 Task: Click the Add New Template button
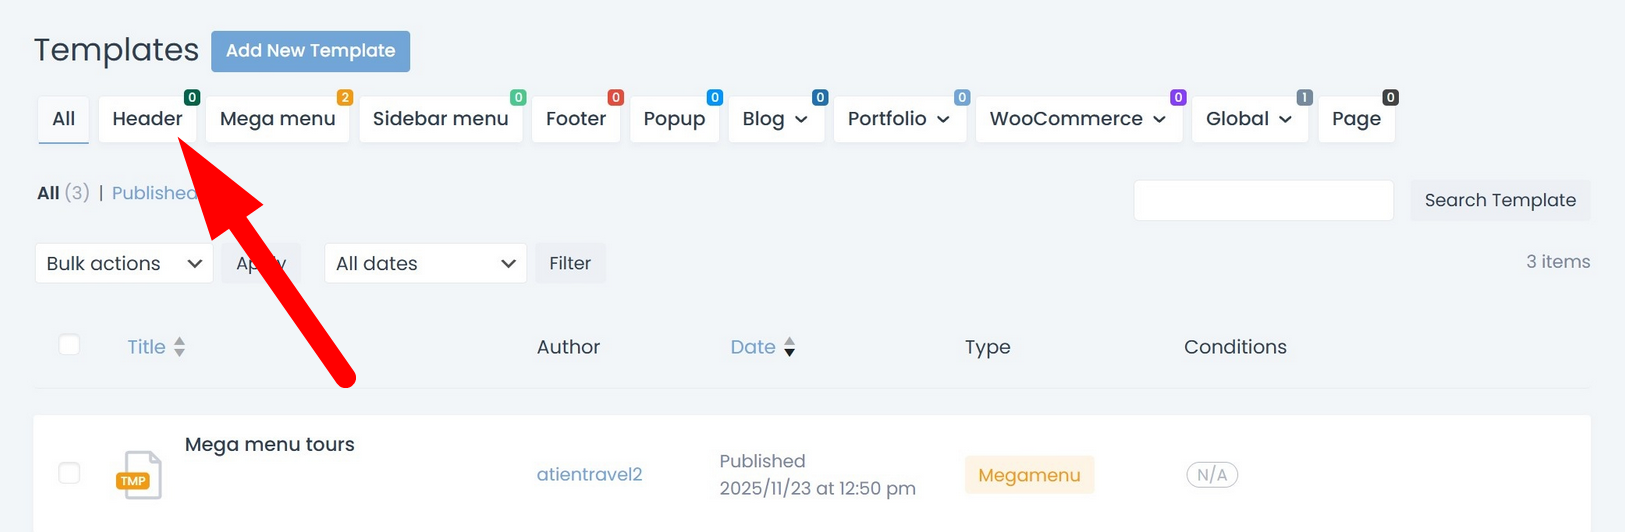coord(310,51)
